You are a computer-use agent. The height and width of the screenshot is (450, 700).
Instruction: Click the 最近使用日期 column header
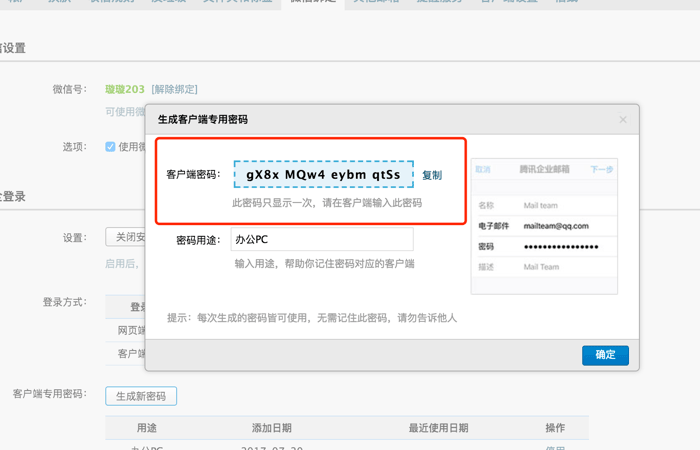438,428
